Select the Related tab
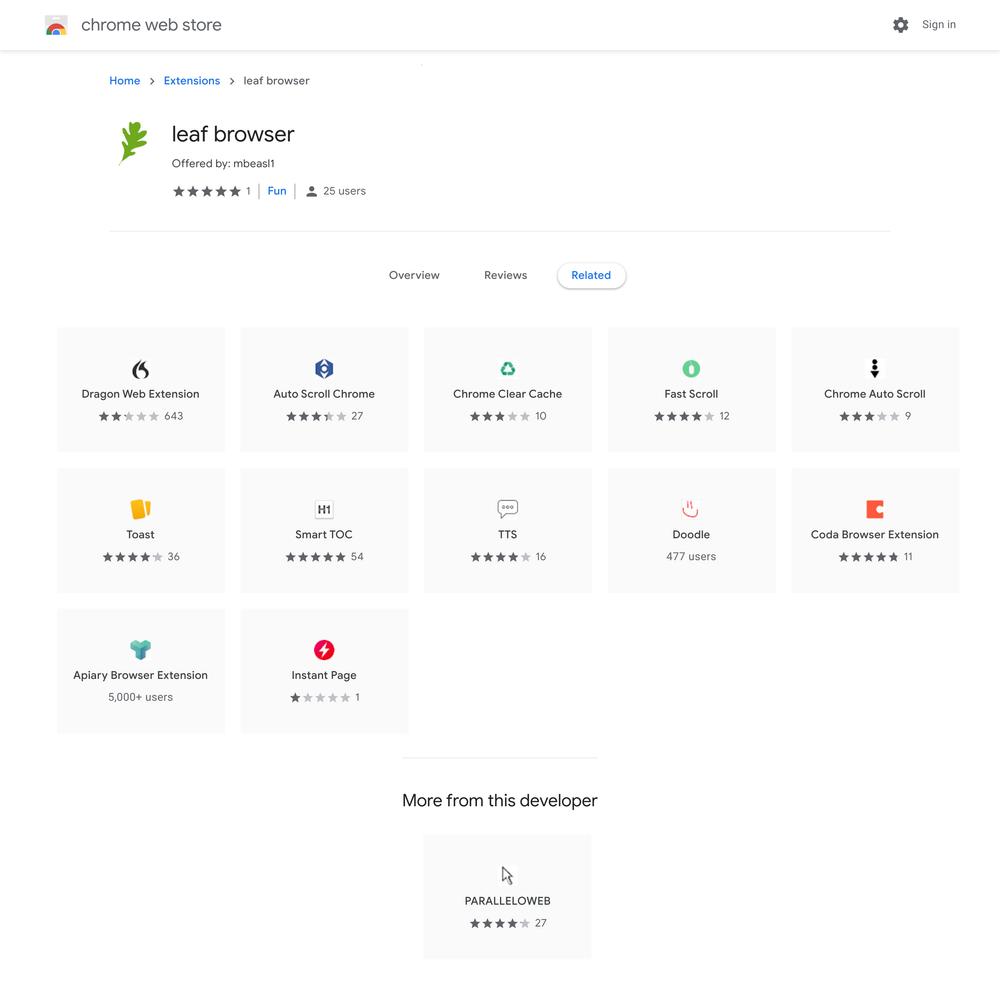The width and height of the screenshot is (1000, 1000). [x=591, y=275]
